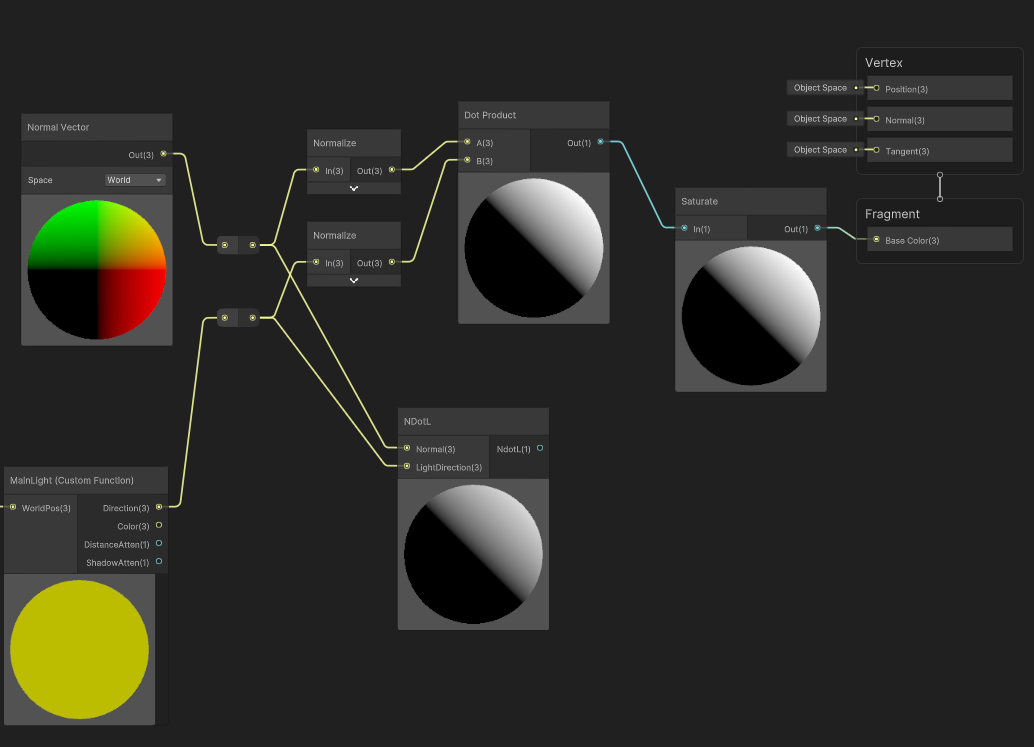
Task: Click the Saturate node's In(1) port
Action: 684,229
